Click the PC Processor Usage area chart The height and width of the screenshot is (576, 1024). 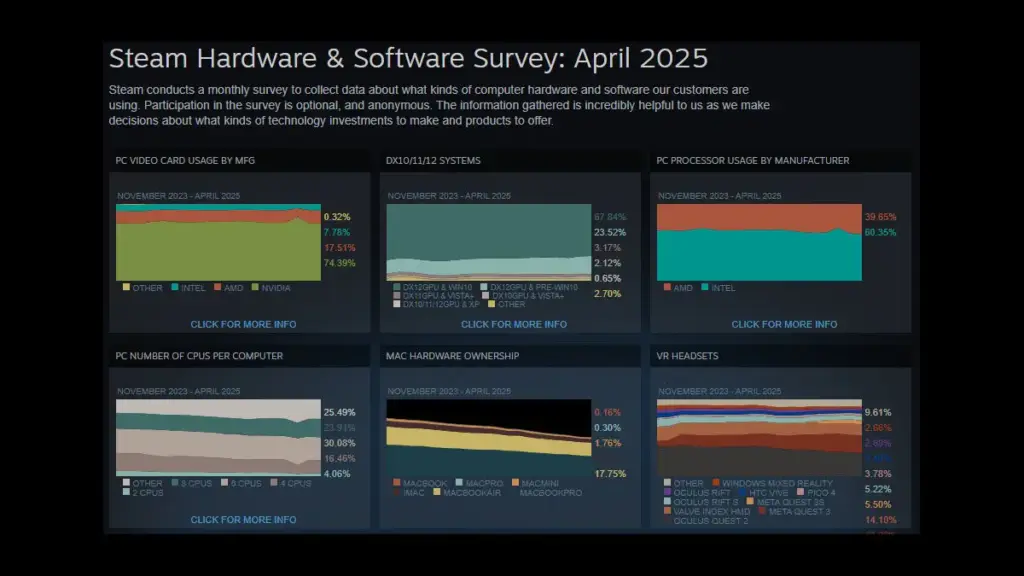tap(760, 242)
